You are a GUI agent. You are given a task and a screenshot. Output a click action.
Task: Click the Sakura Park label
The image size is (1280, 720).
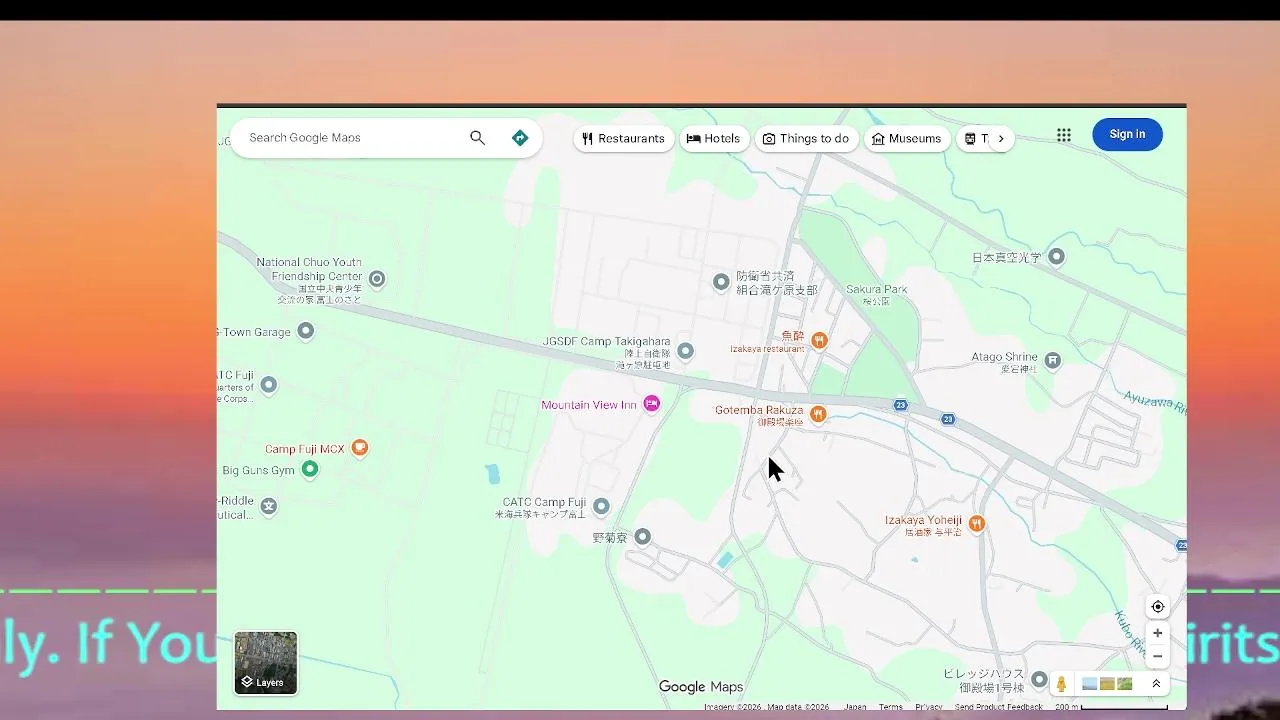pyautogui.click(x=876, y=290)
